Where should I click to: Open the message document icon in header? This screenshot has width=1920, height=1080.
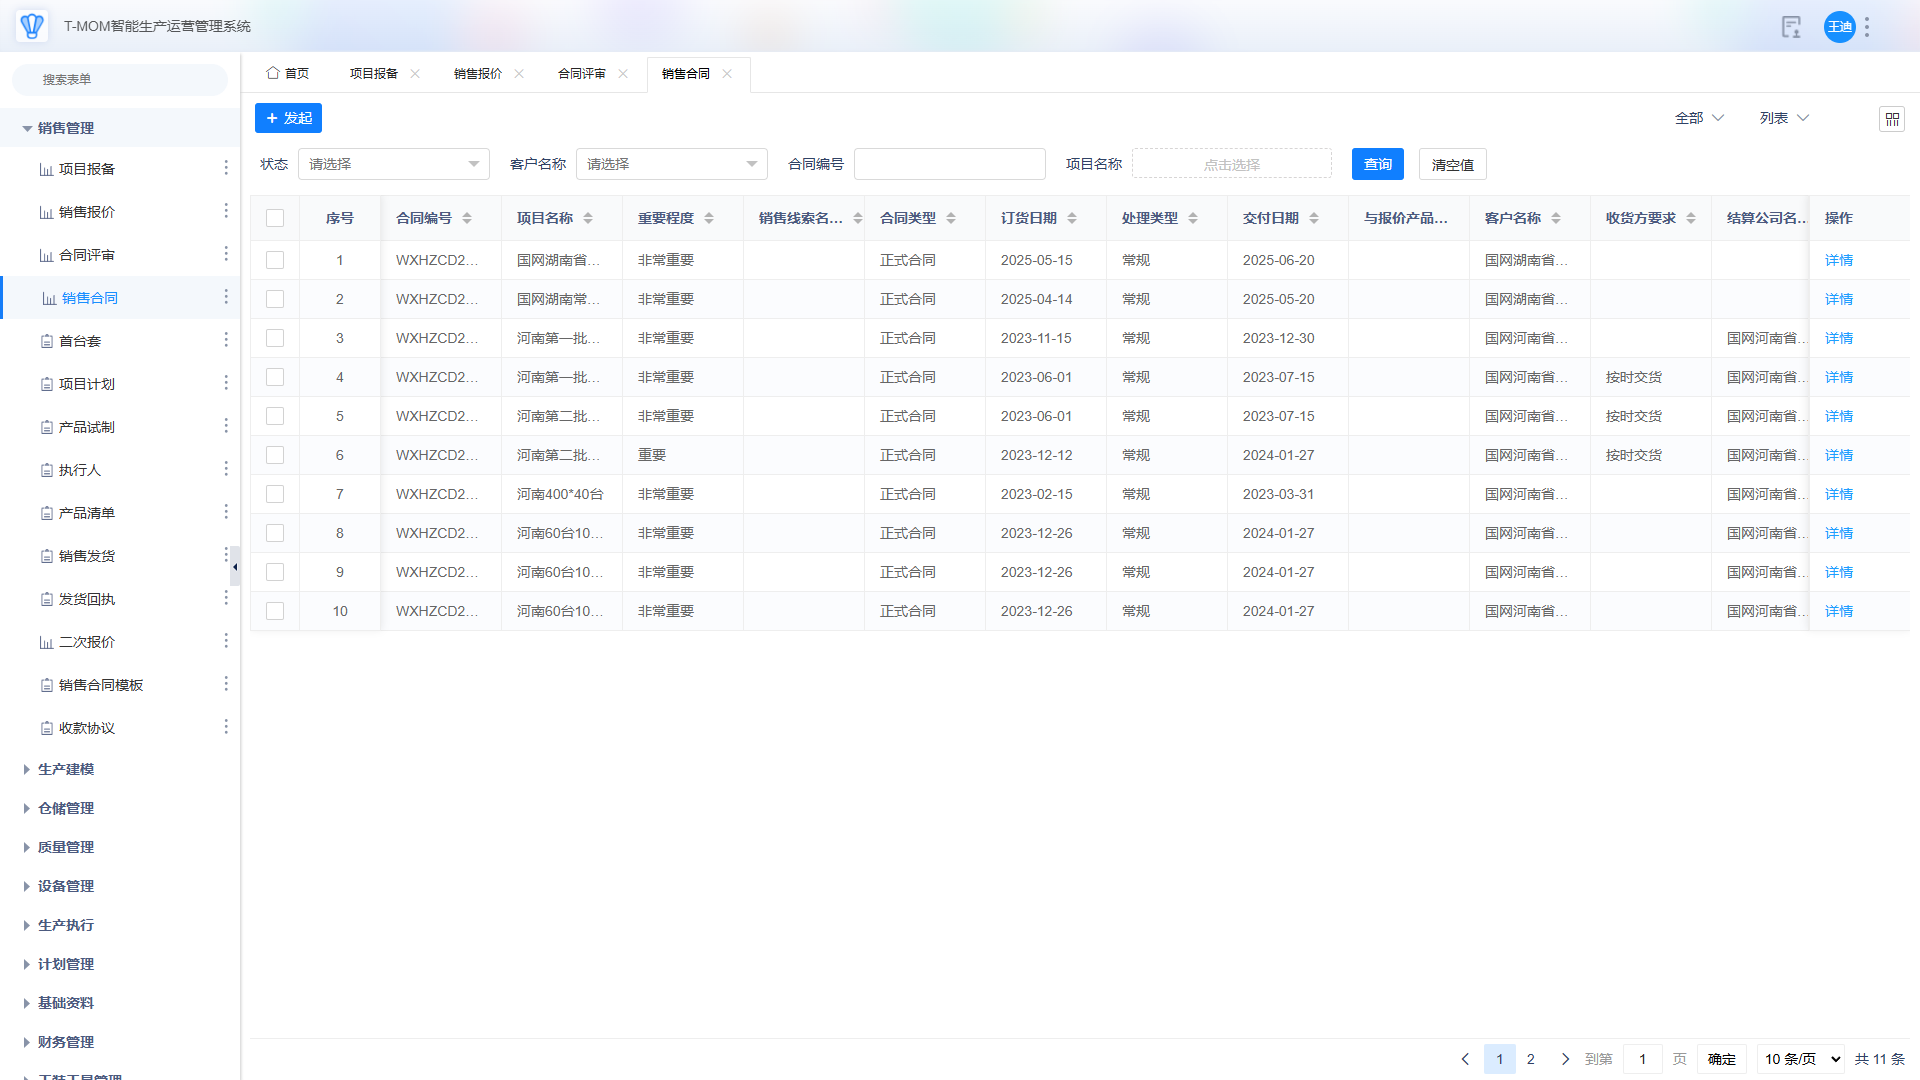point(1791,27)
